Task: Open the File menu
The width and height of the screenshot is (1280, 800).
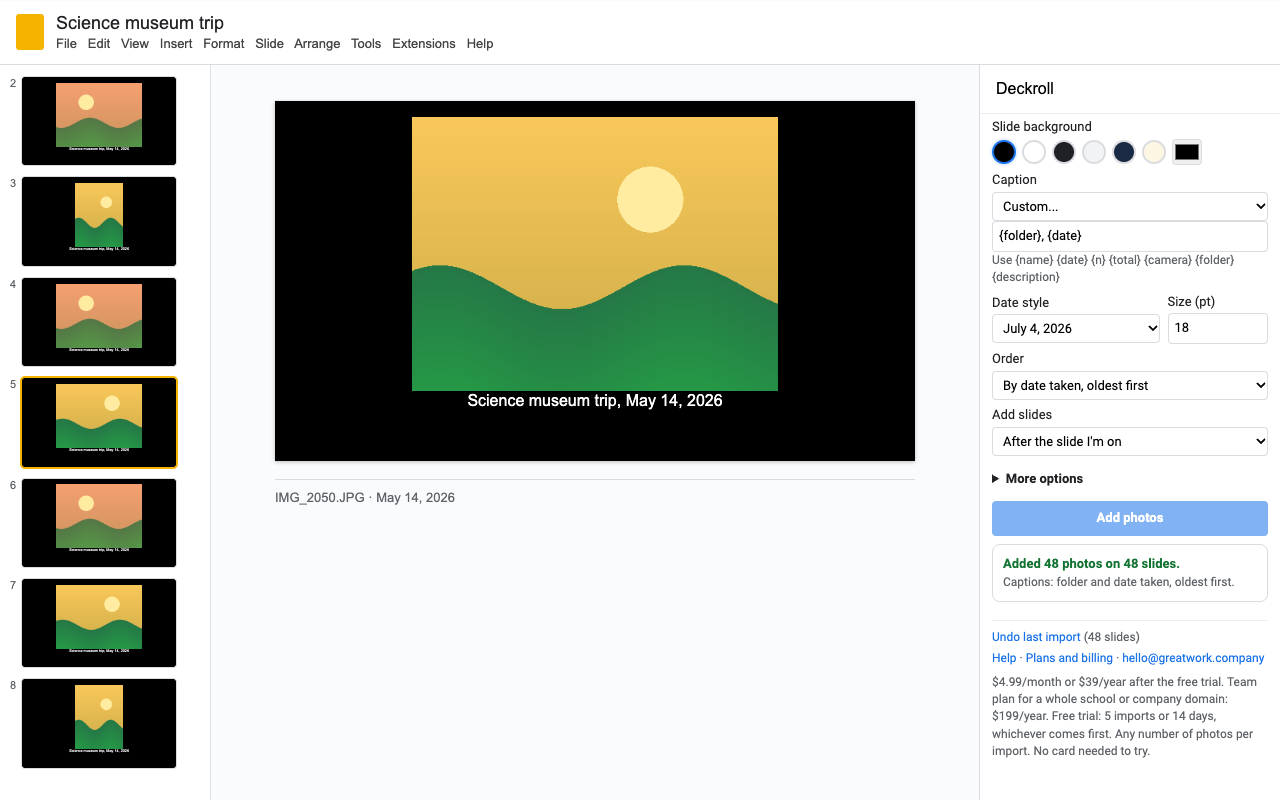Action: coord(66,44)
